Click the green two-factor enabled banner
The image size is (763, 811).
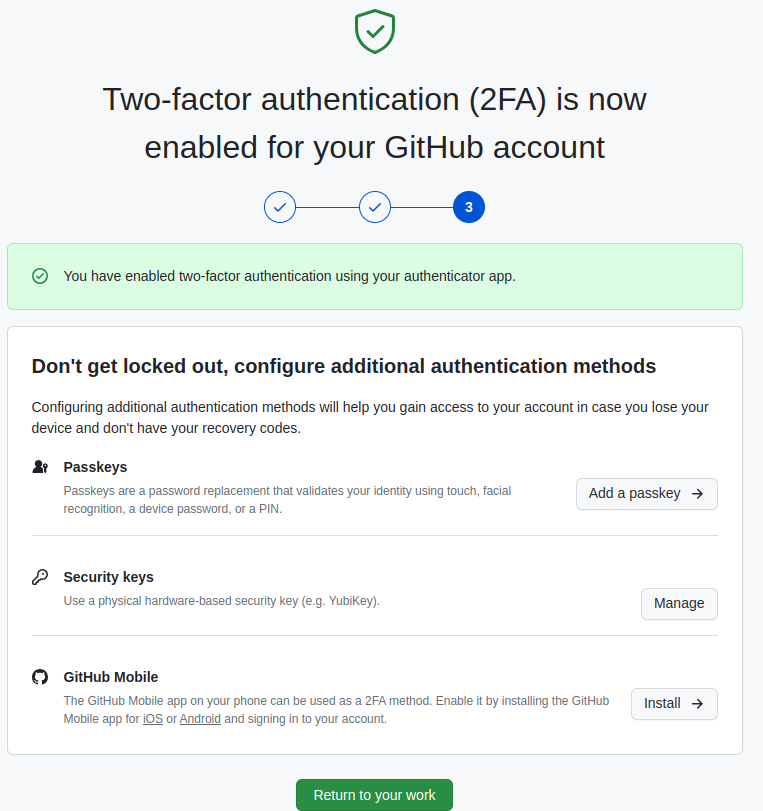point(374,276)
